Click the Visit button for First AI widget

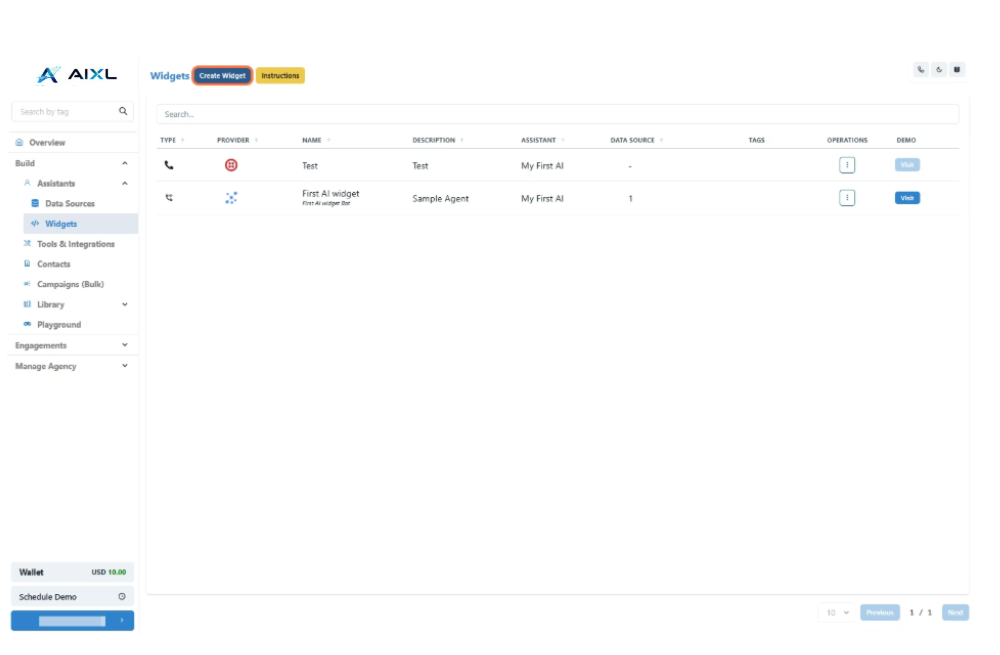(x=907, y=198)
